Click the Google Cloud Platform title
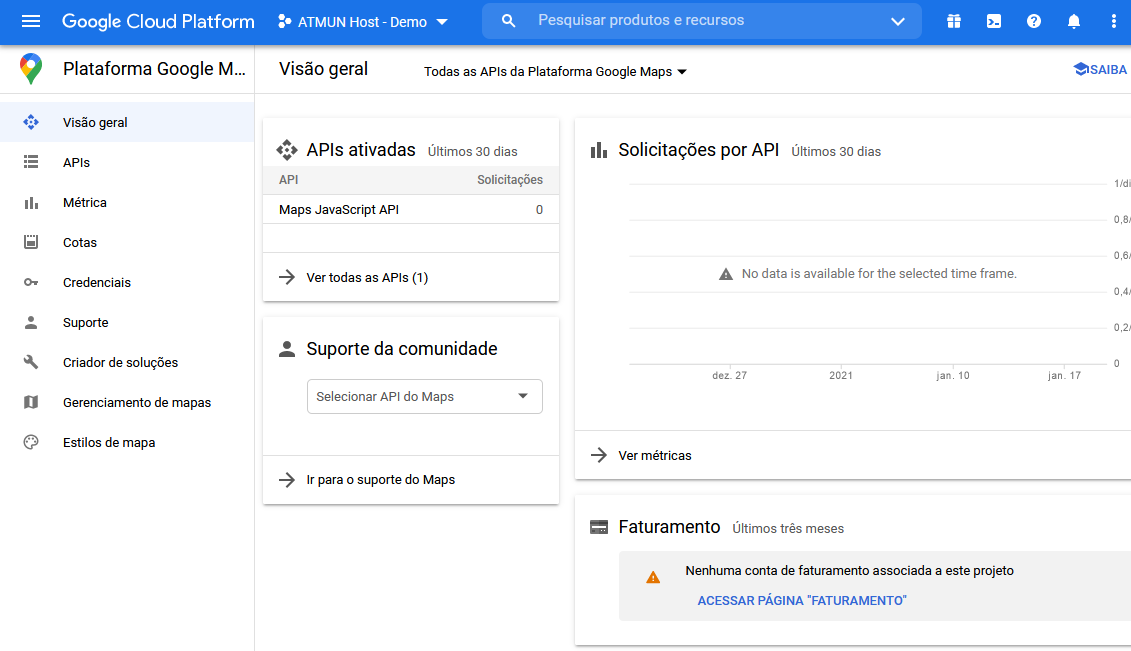Viewport: 1131px width, 651px height. click(x=158, y=22)
